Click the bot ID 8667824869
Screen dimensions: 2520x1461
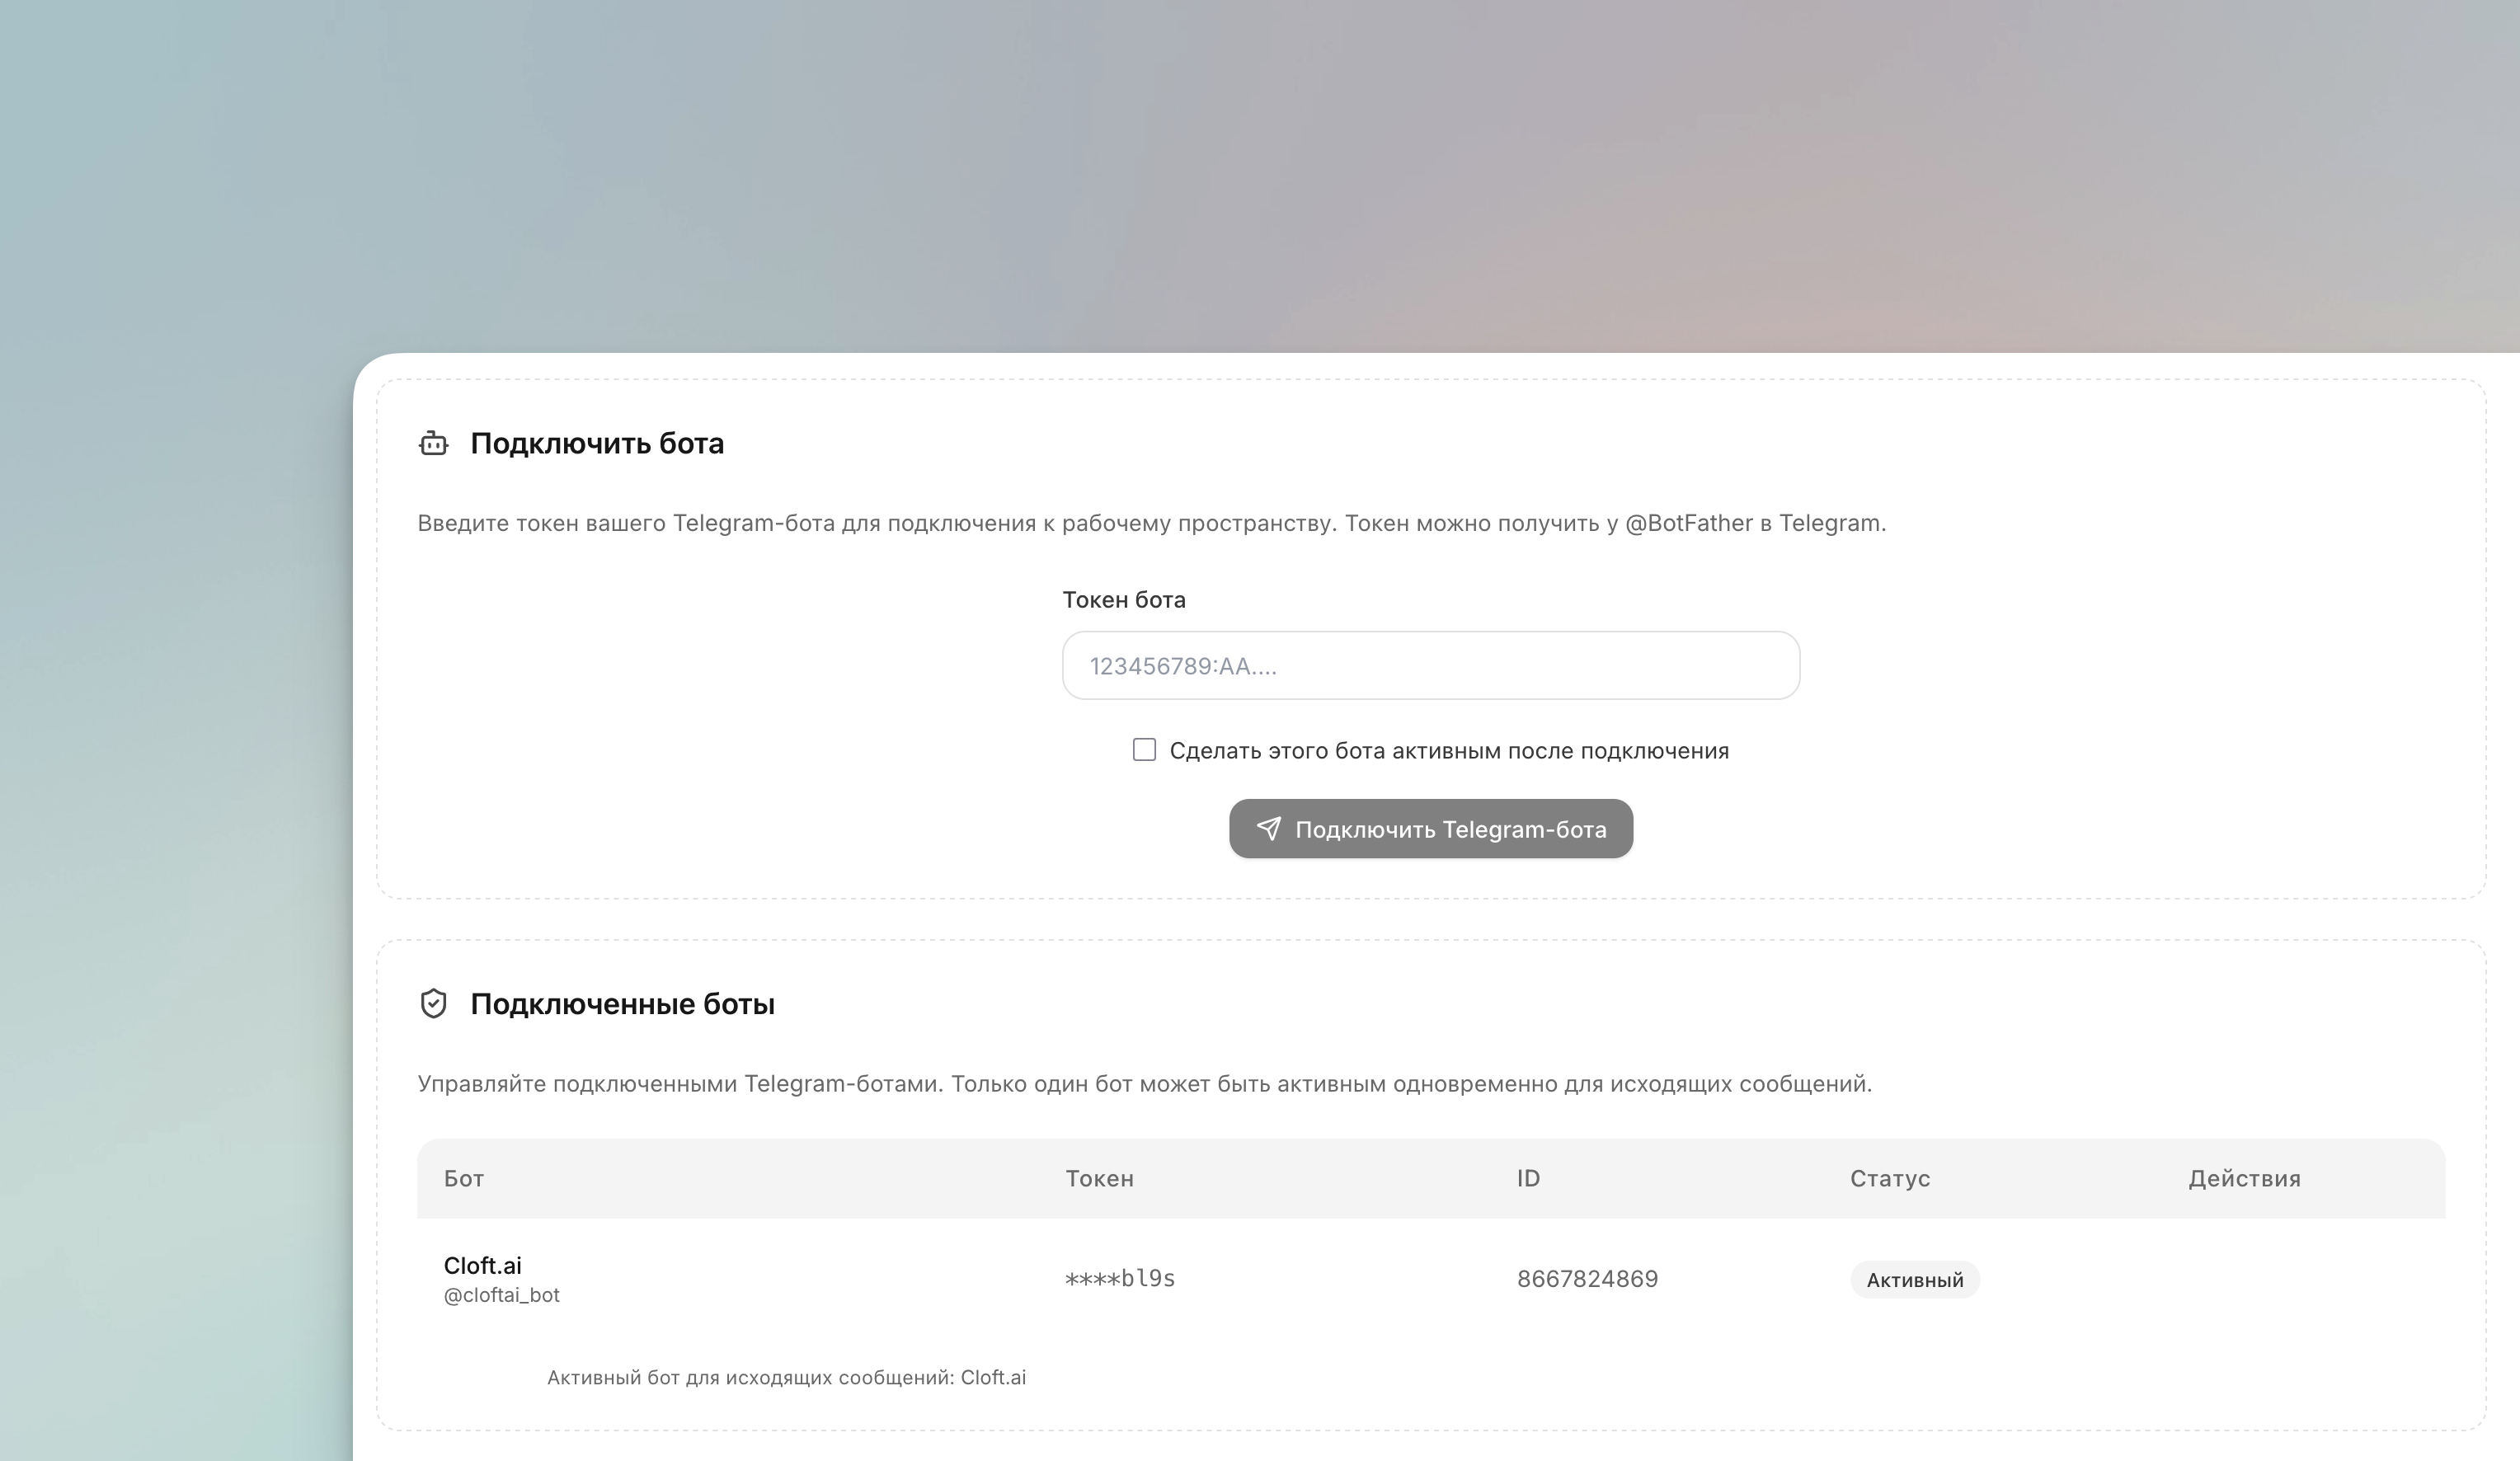(x=1587, y=1279)
